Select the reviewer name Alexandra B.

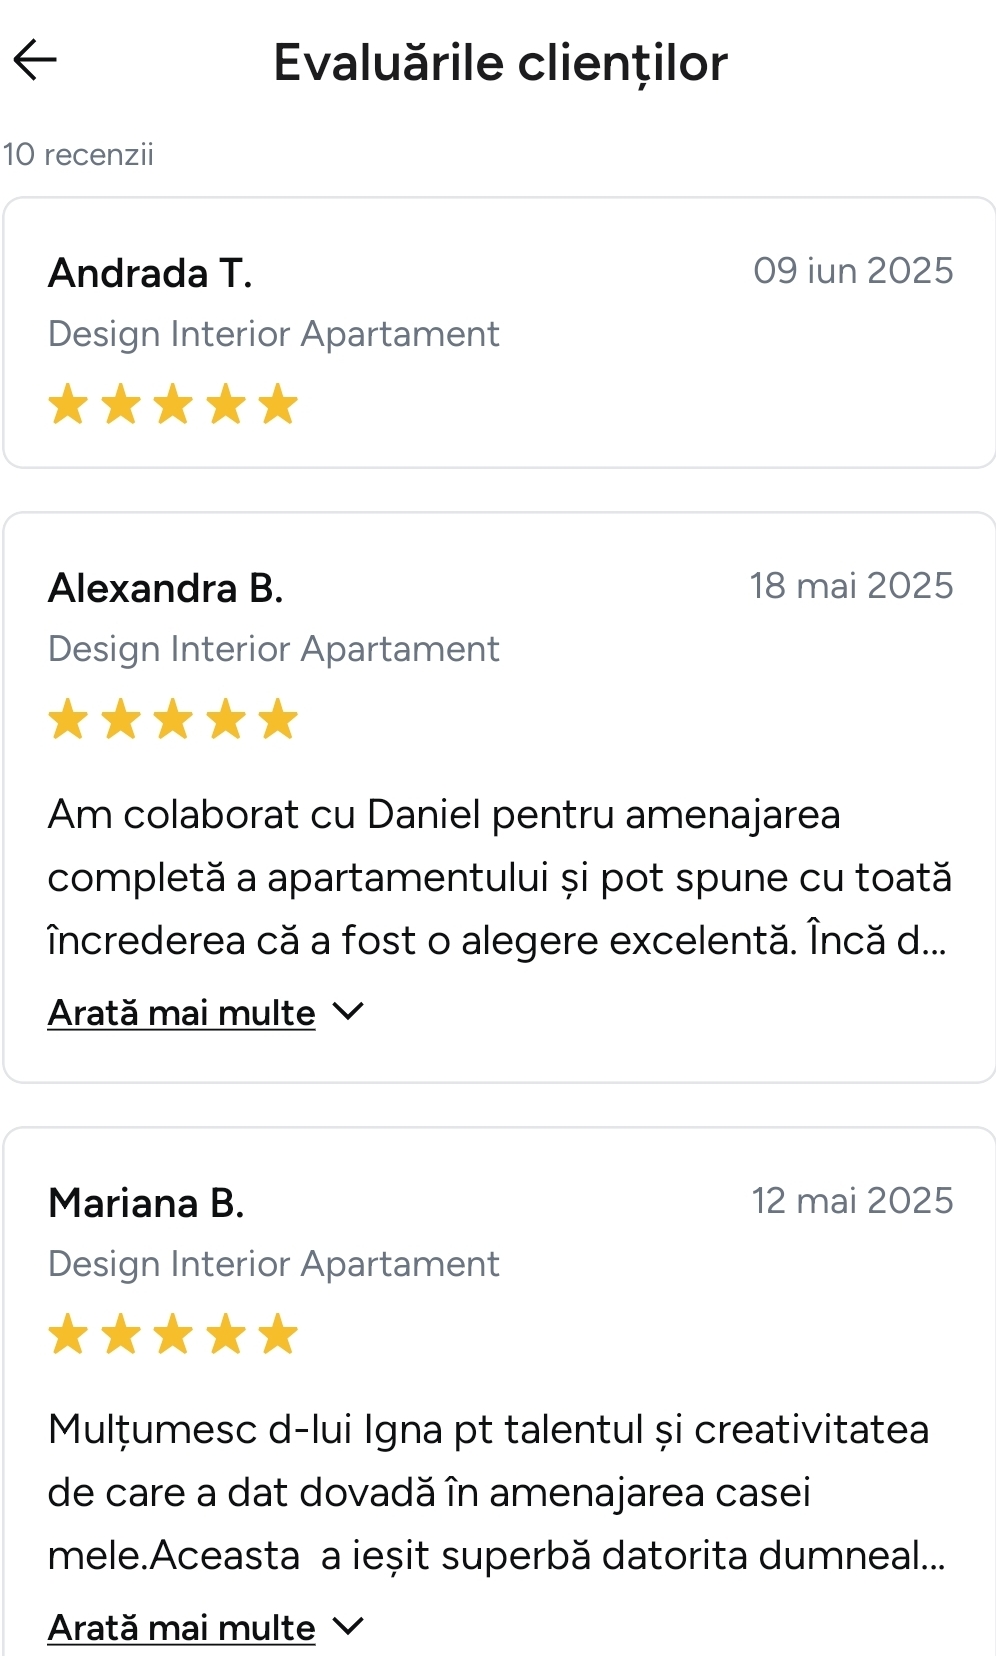[x=165, y=588]
